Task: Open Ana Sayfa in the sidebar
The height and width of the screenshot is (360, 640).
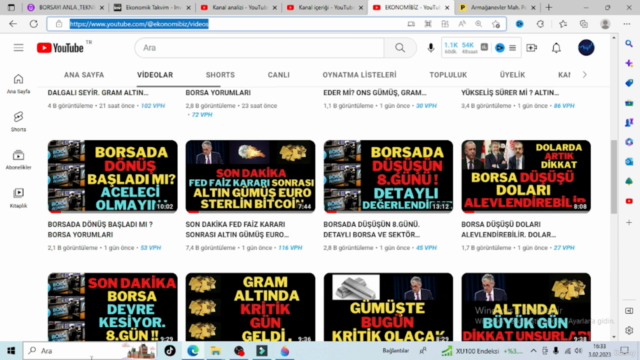Action: point(18,84)
